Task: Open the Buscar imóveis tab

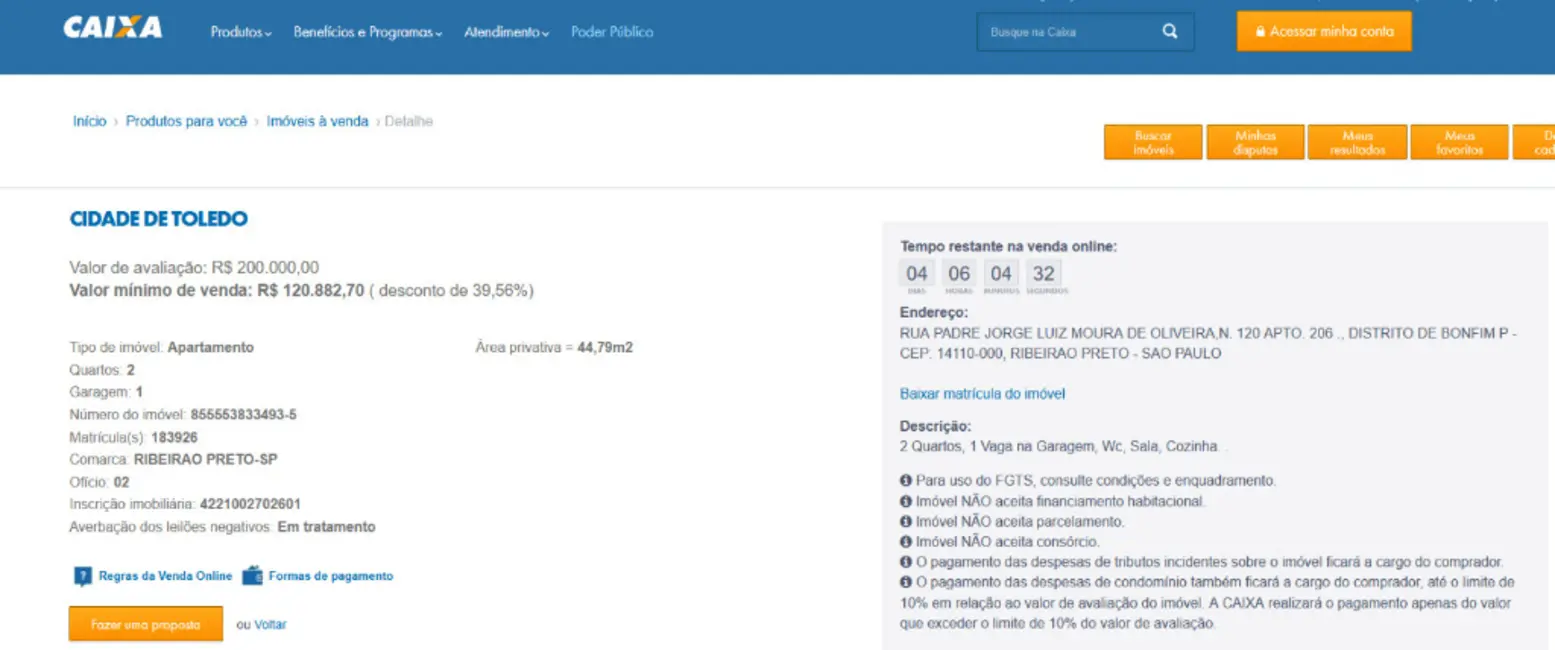Action: 1152,142
